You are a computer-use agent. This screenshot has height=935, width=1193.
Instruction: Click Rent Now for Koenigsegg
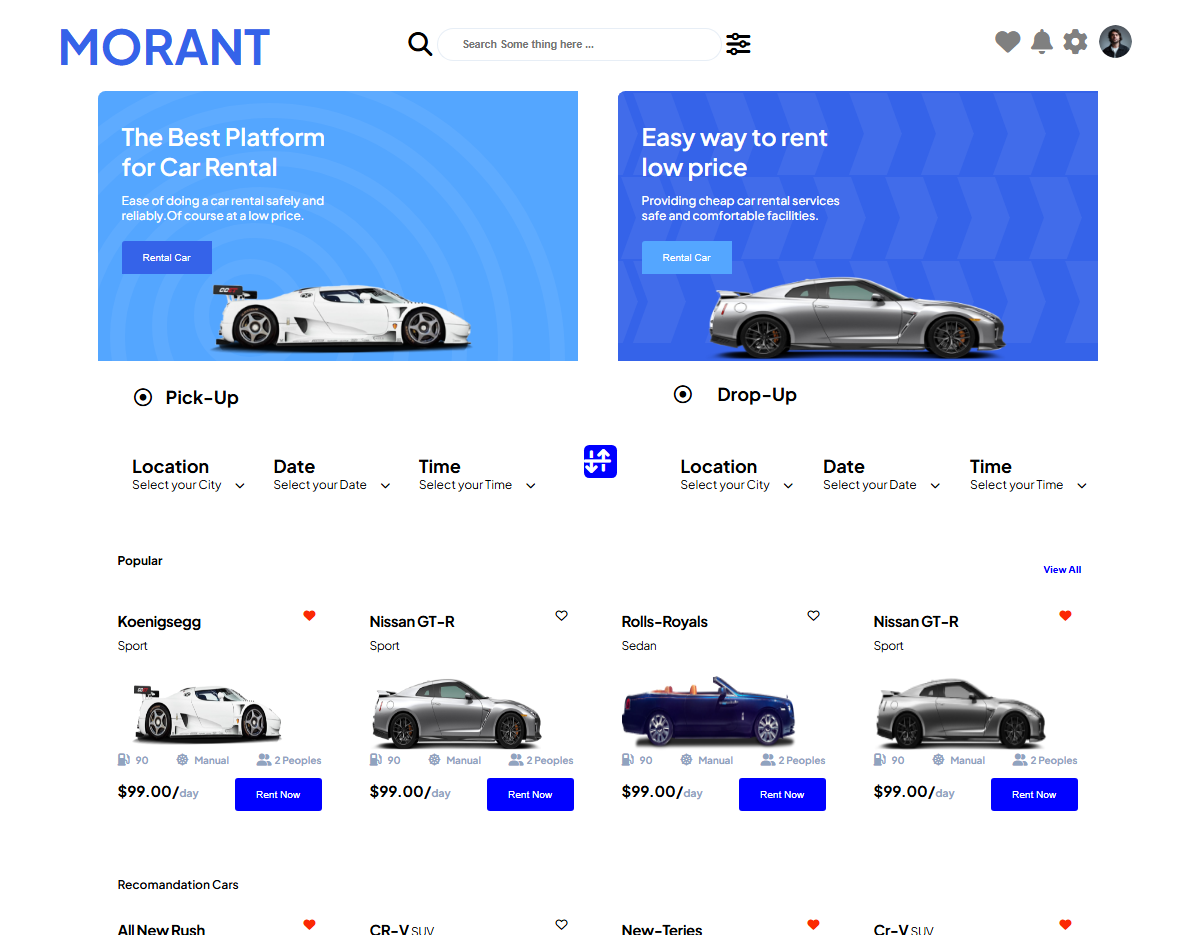coord(278,795)
